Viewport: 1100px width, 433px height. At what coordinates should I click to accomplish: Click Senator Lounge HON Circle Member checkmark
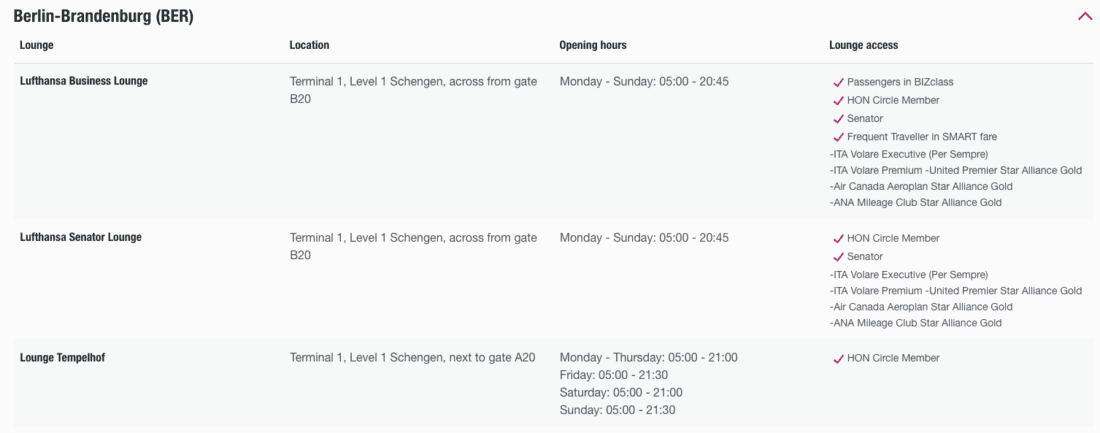tap(839, 239)
